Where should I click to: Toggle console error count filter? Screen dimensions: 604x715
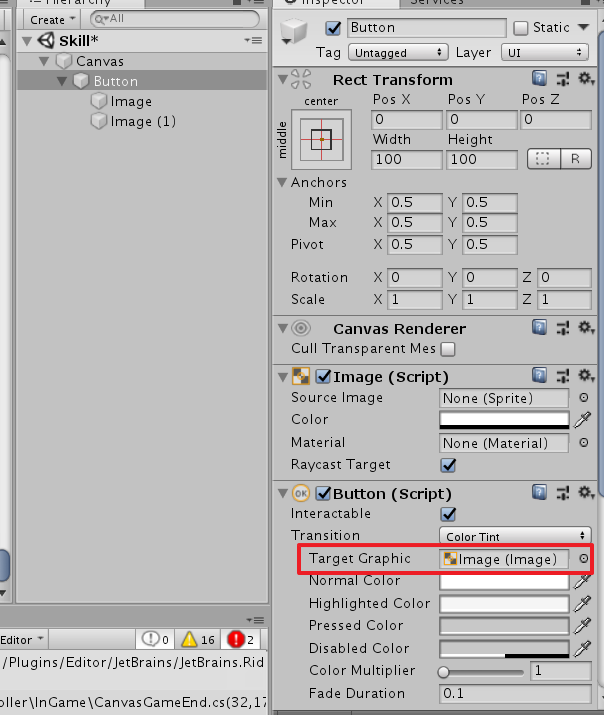click(x=242, y=639)
